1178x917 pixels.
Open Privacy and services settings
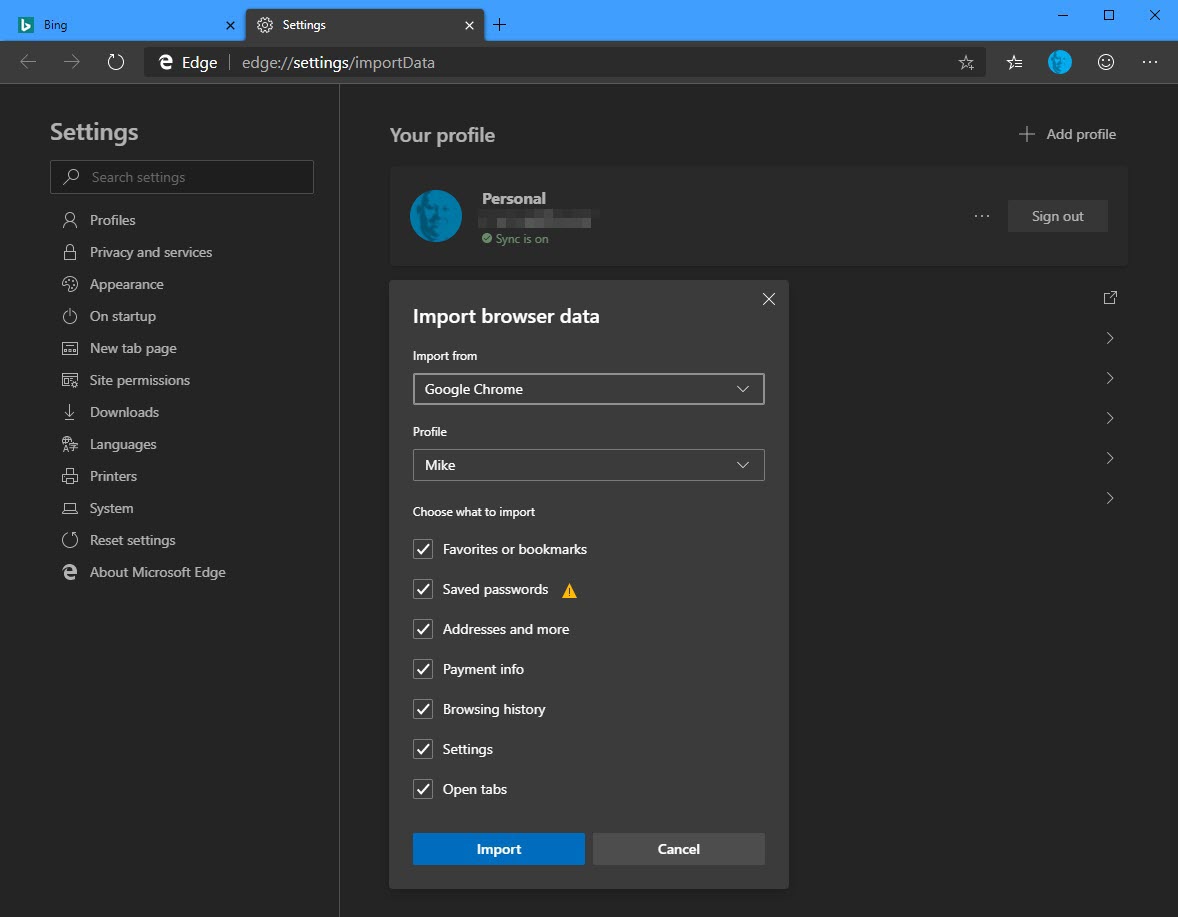(x=150, y=252)
